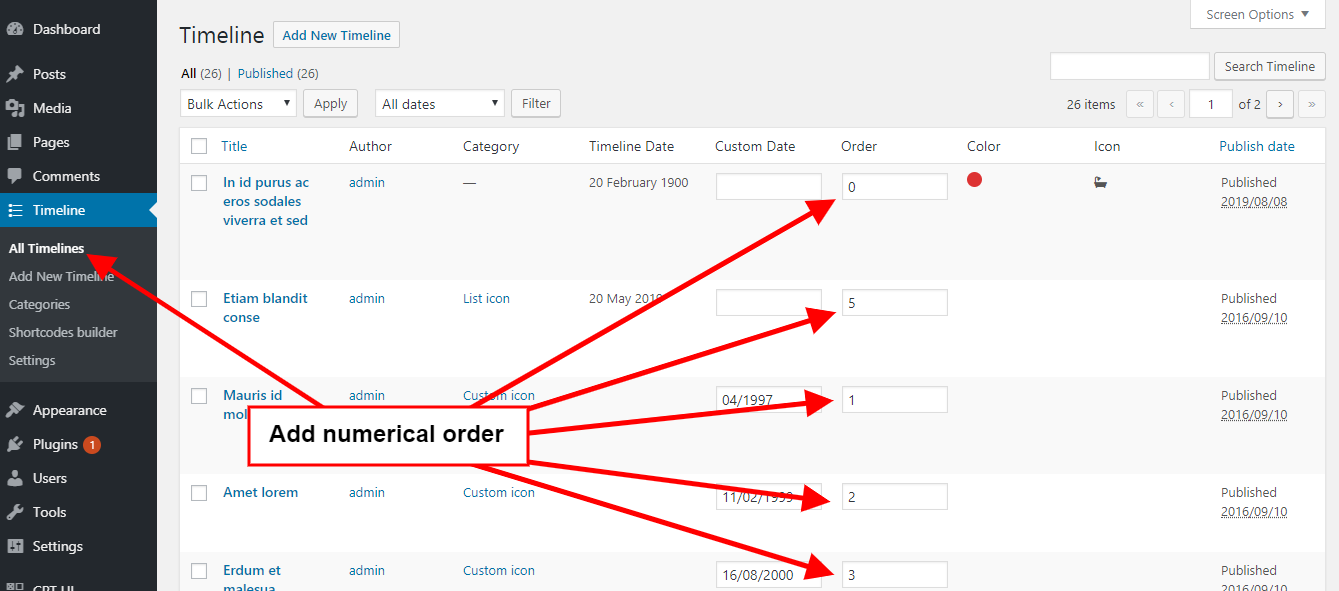Click the Tools wrench icon
Screen dimensions: 1339x591
click(15, 512)
